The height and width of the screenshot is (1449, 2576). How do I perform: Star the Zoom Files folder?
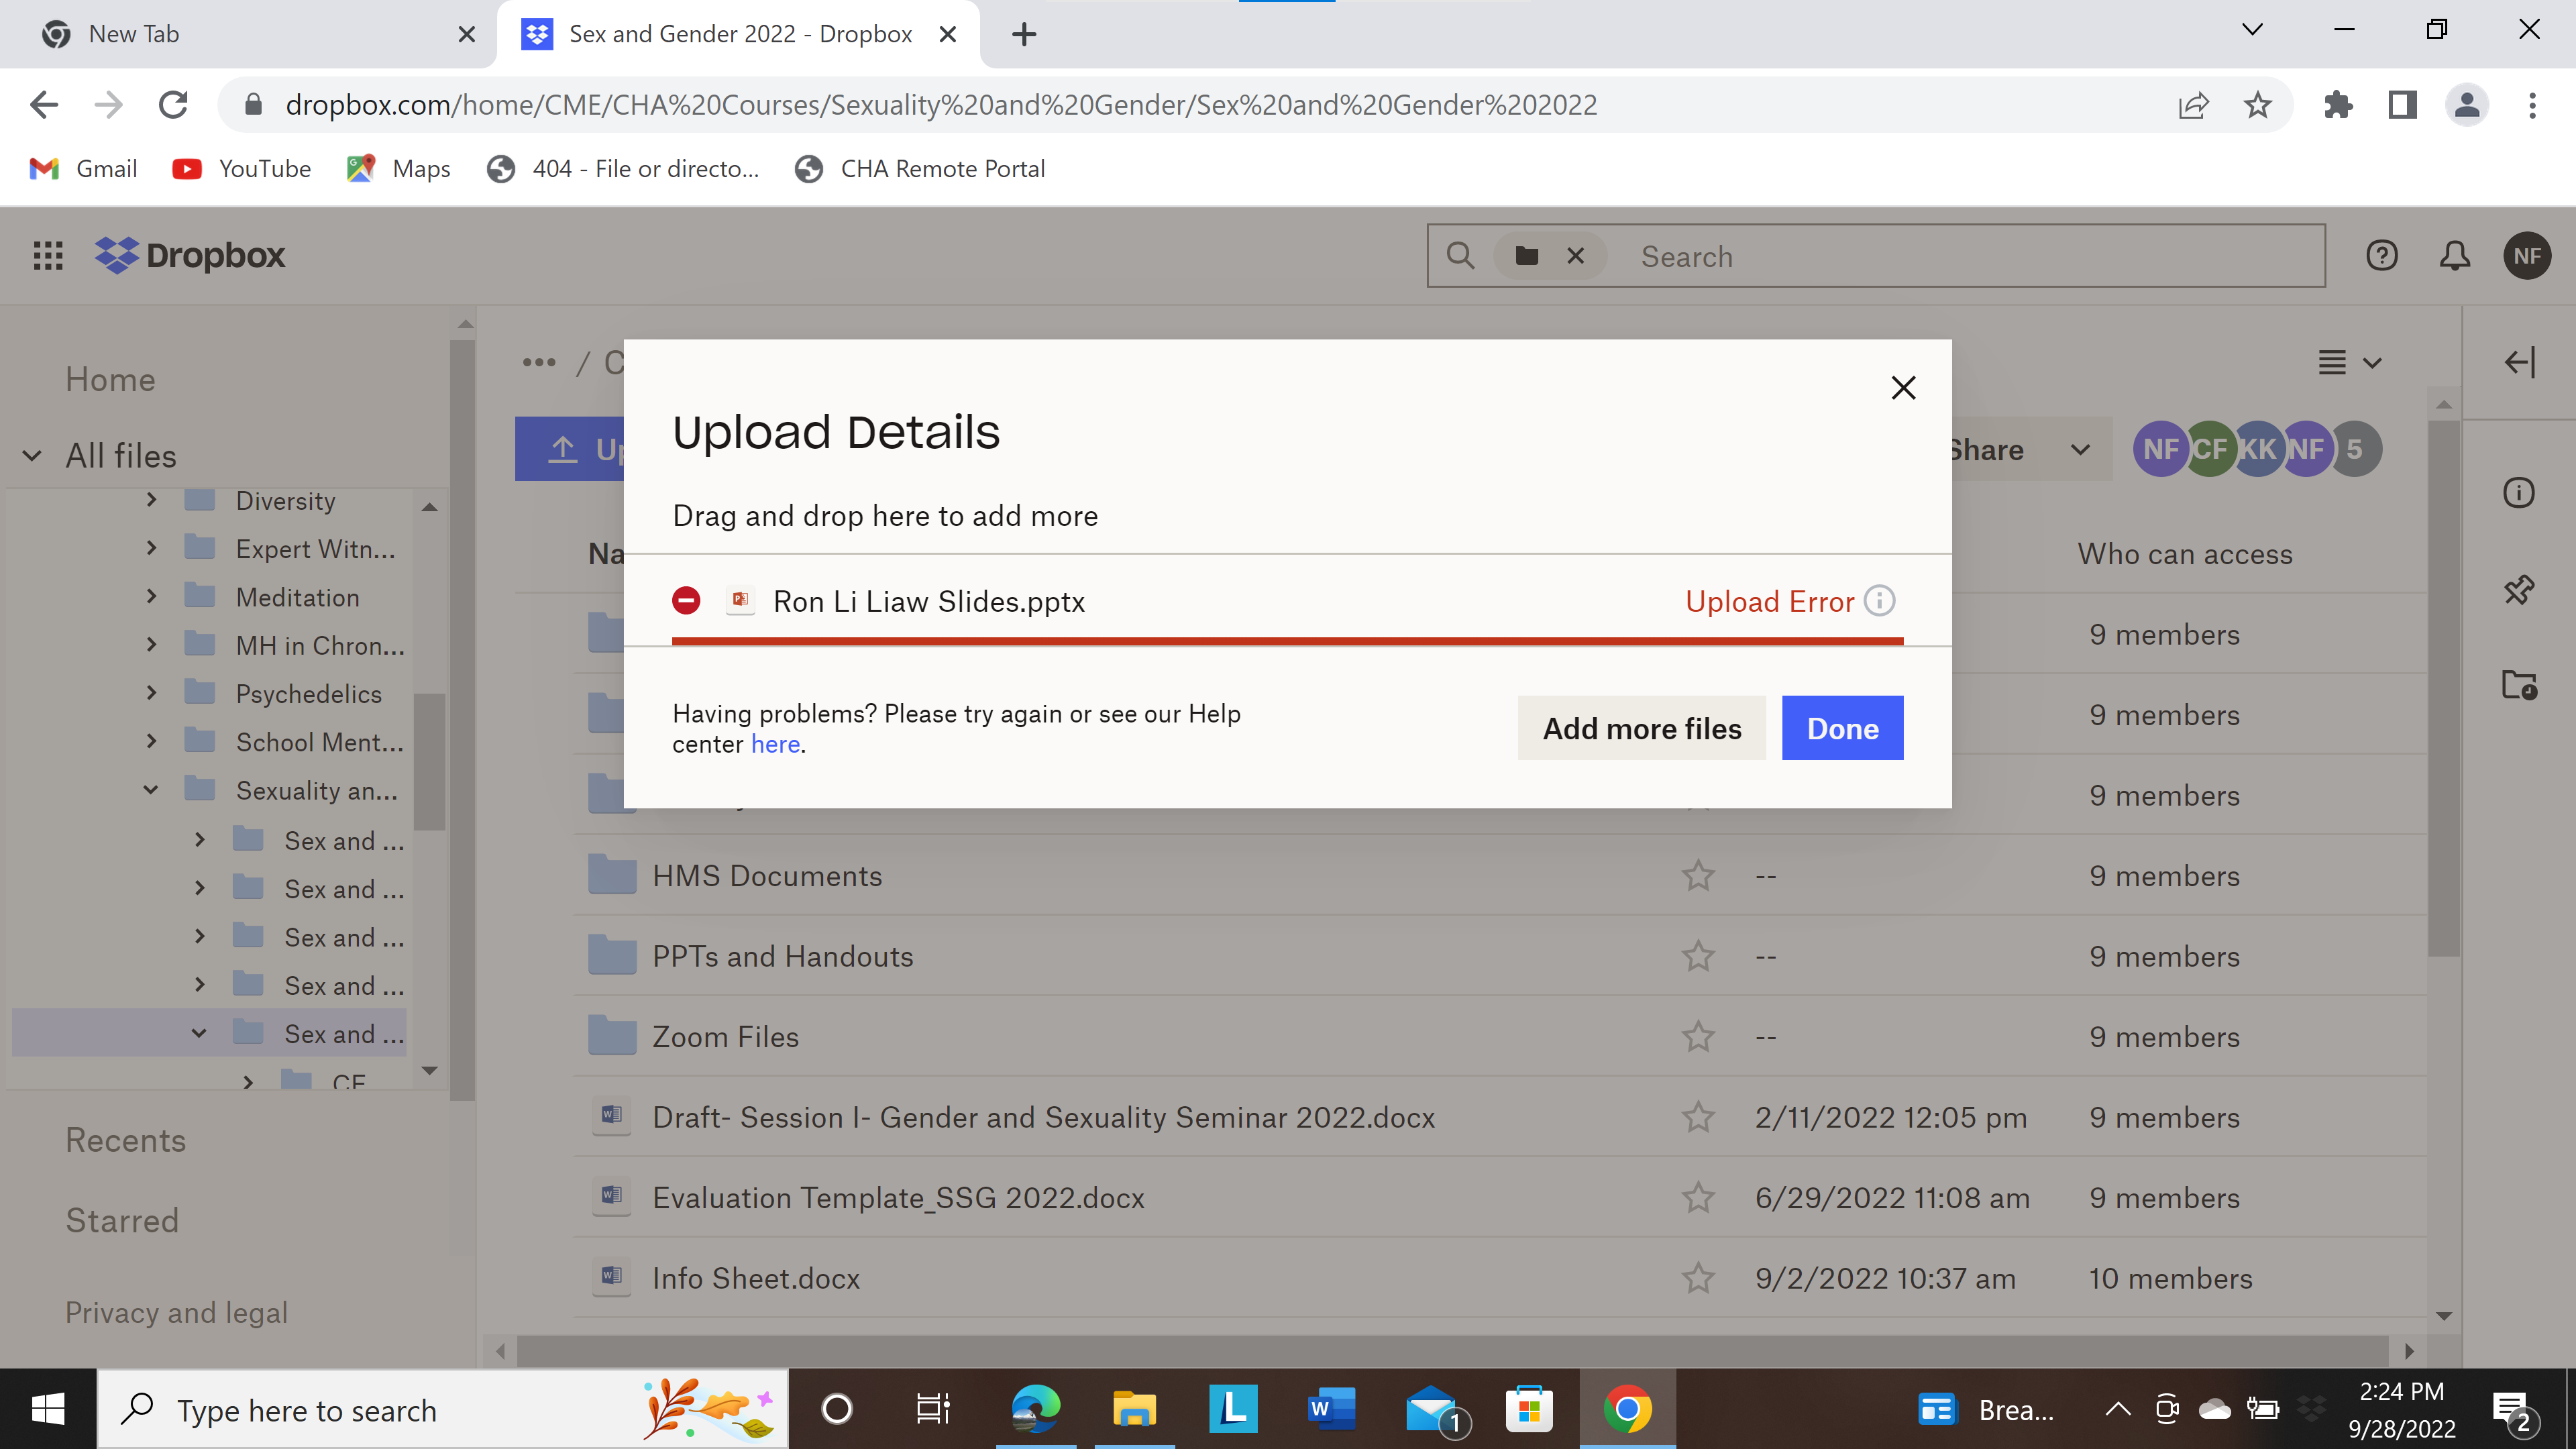coord(1697,1037)
